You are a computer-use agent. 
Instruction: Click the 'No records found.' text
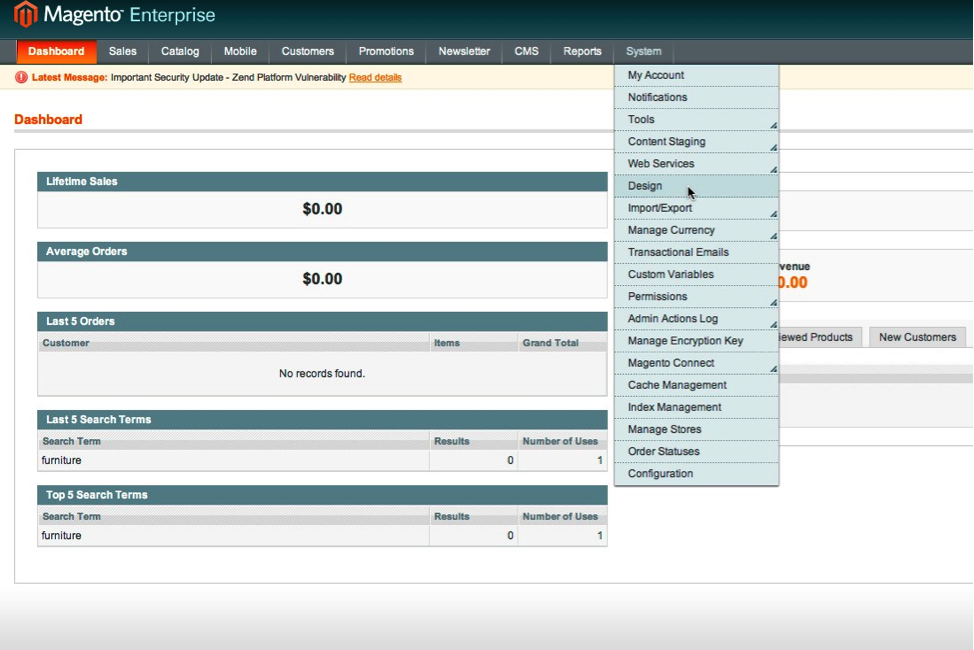click(x=322, y=373)
